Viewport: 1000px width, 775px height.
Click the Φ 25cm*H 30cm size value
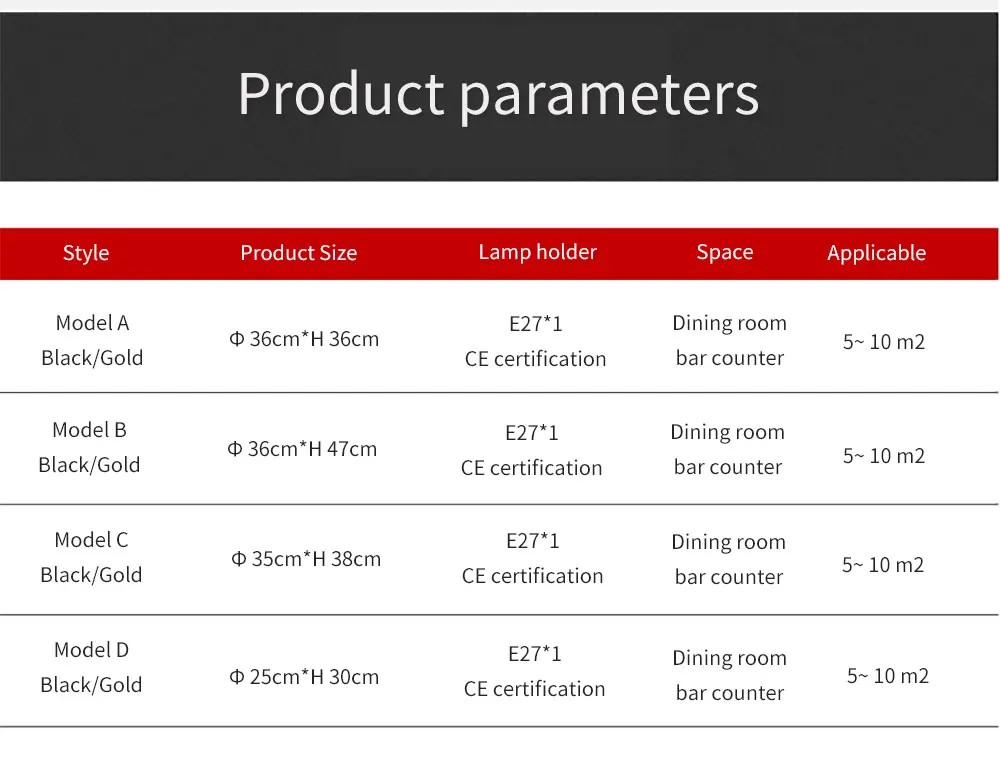tap(304, 677)
